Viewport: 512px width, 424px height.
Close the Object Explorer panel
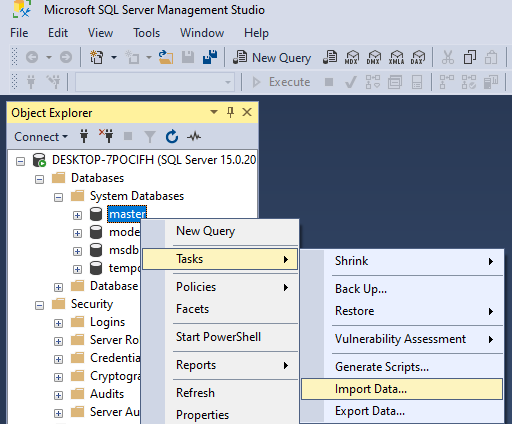pos(247,112)
